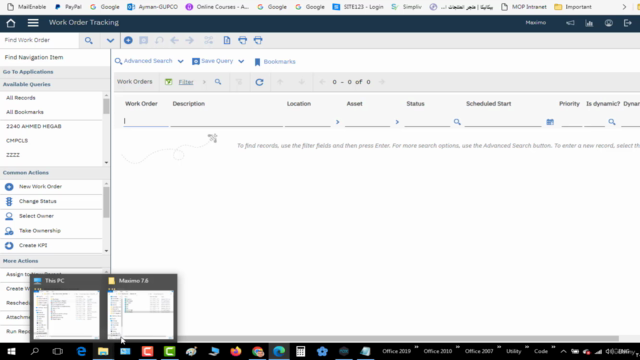Expand the Find Work Order dropdown arrow
The width and height of the screenshot is (640, 360).
point(110,40)
